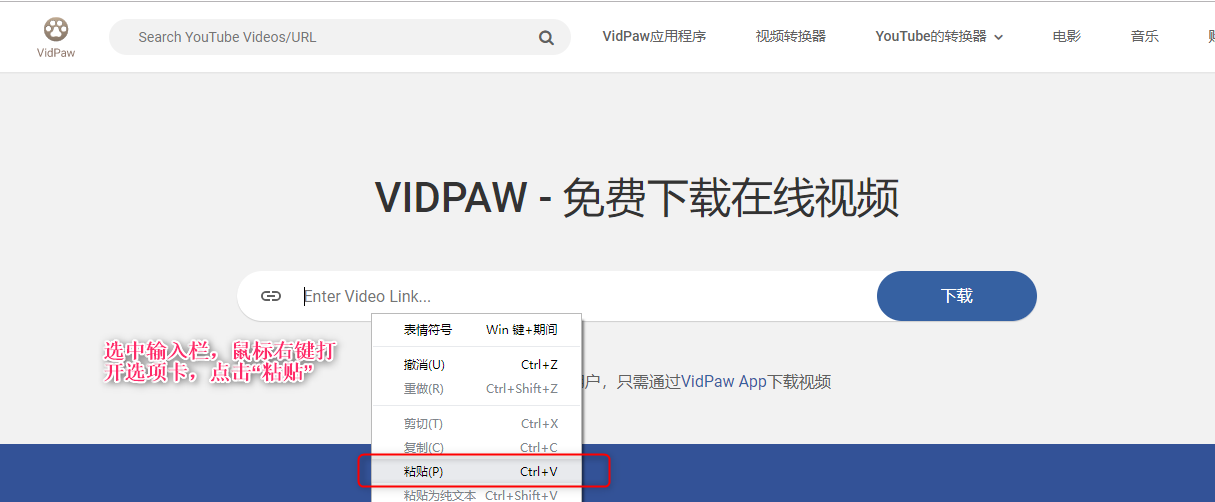Choose 粘贴(P) in context menu

coord(477,471)
